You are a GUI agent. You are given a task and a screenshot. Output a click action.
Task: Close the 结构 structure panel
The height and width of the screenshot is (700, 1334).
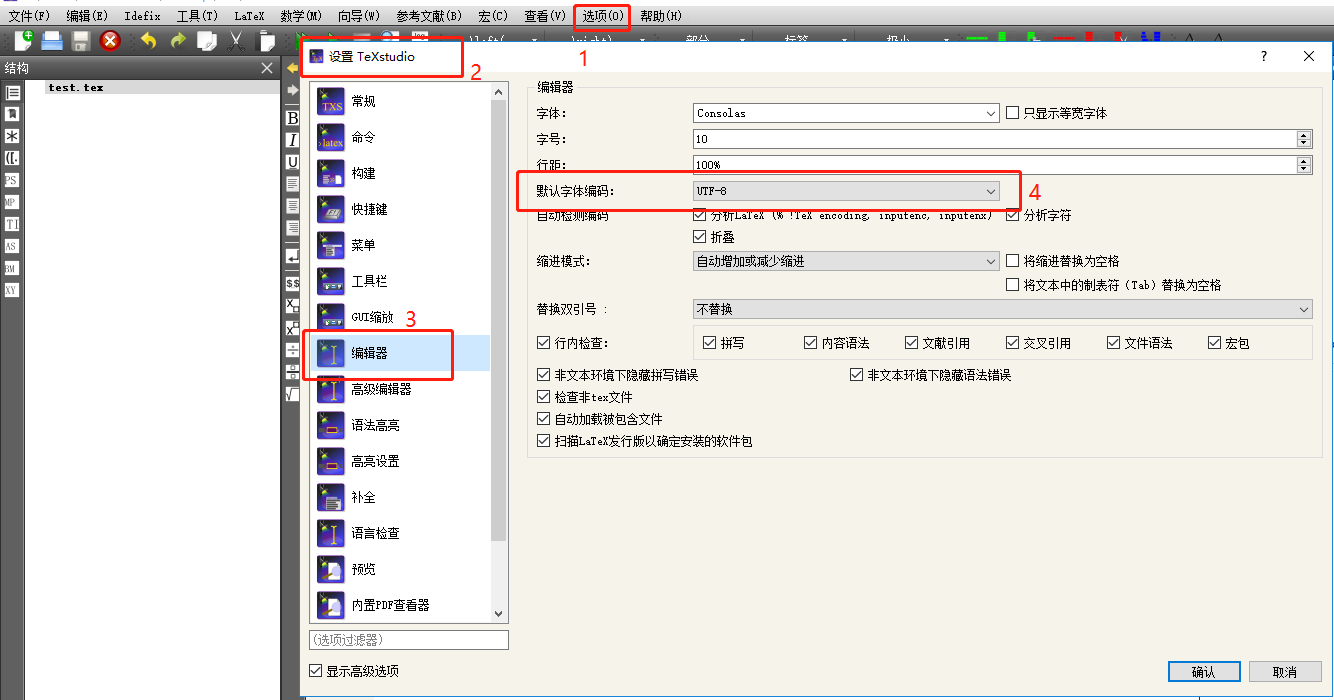[x=266, y=68]
